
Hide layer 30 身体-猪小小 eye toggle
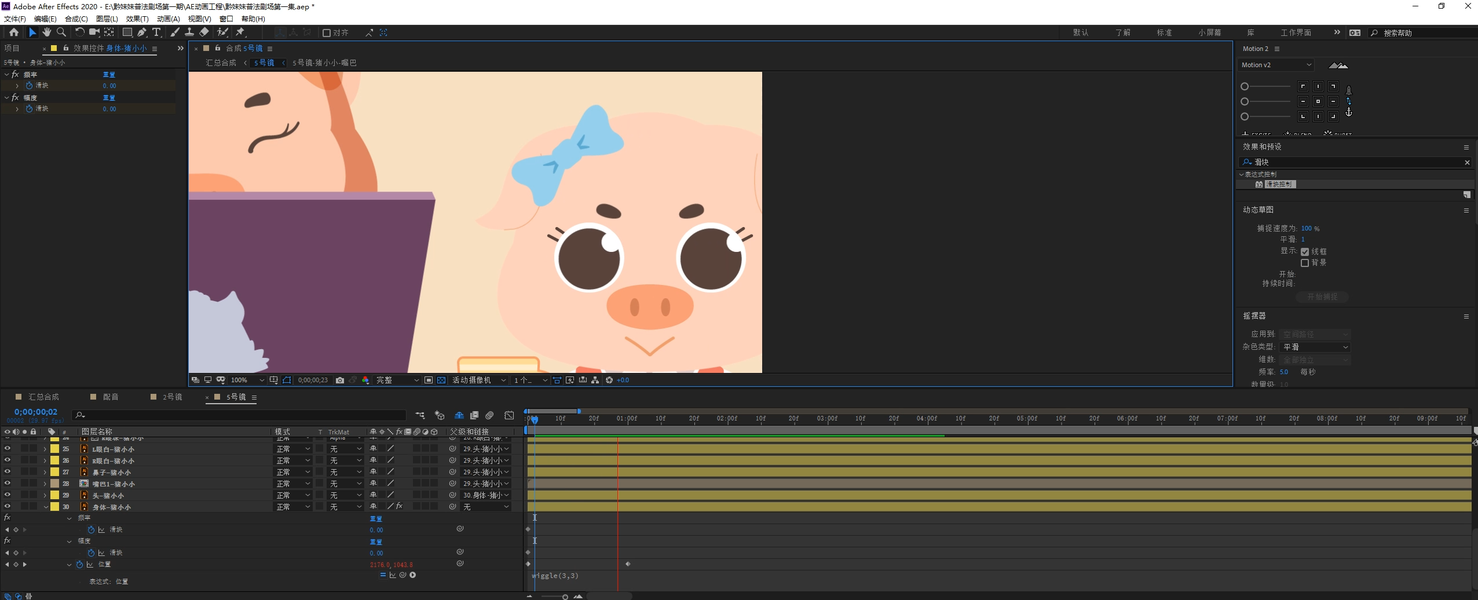coord(7,507)
